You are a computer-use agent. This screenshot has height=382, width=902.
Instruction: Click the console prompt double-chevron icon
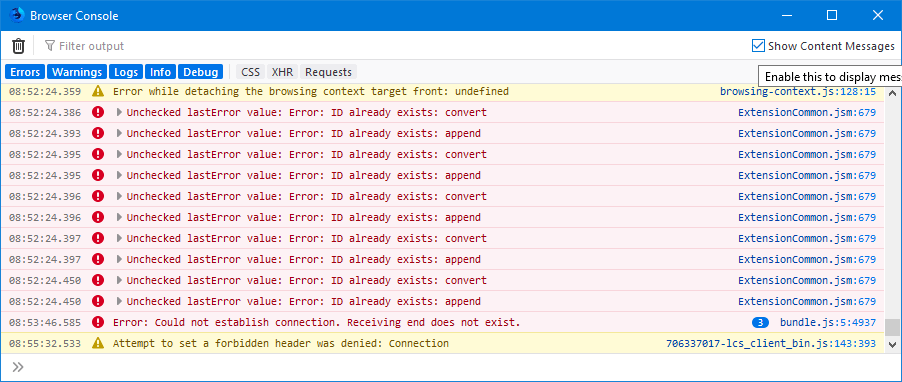pyautogui.click(x=18, y=367)
